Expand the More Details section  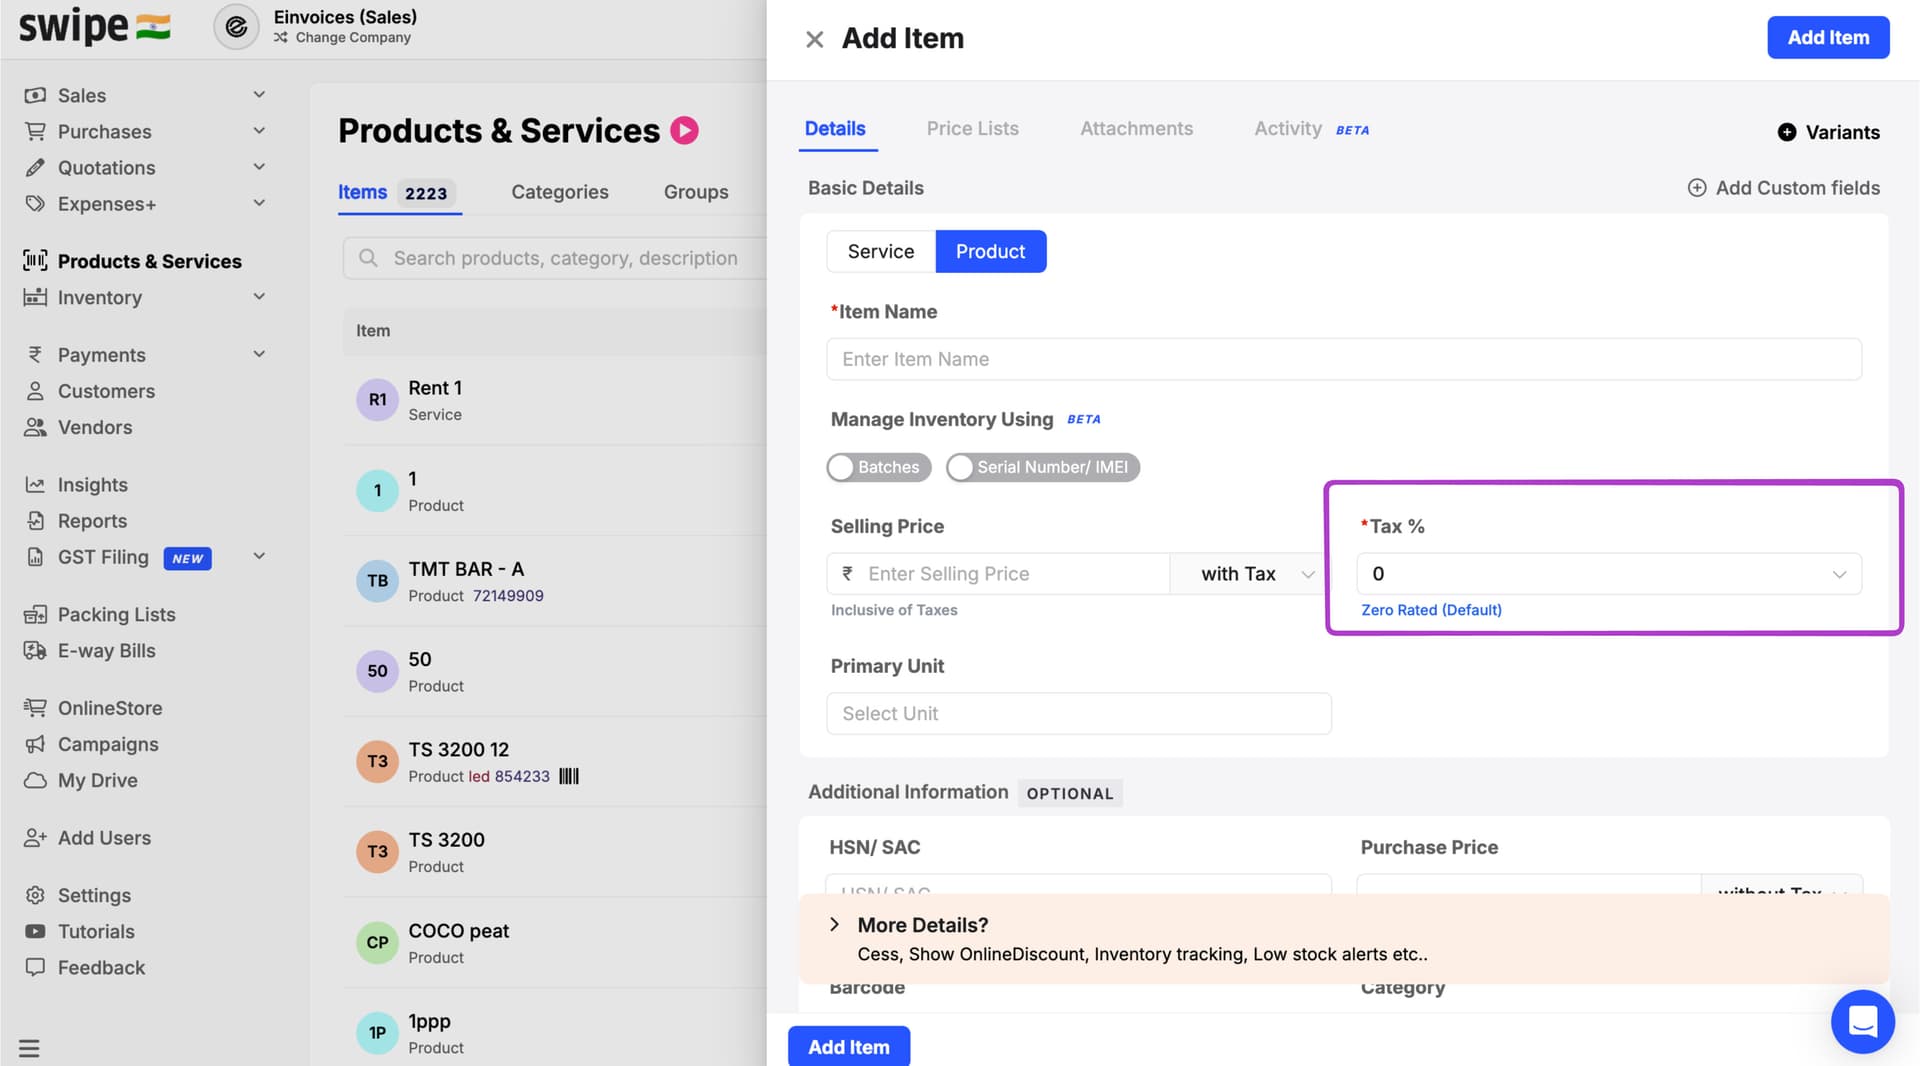[834, 925]
